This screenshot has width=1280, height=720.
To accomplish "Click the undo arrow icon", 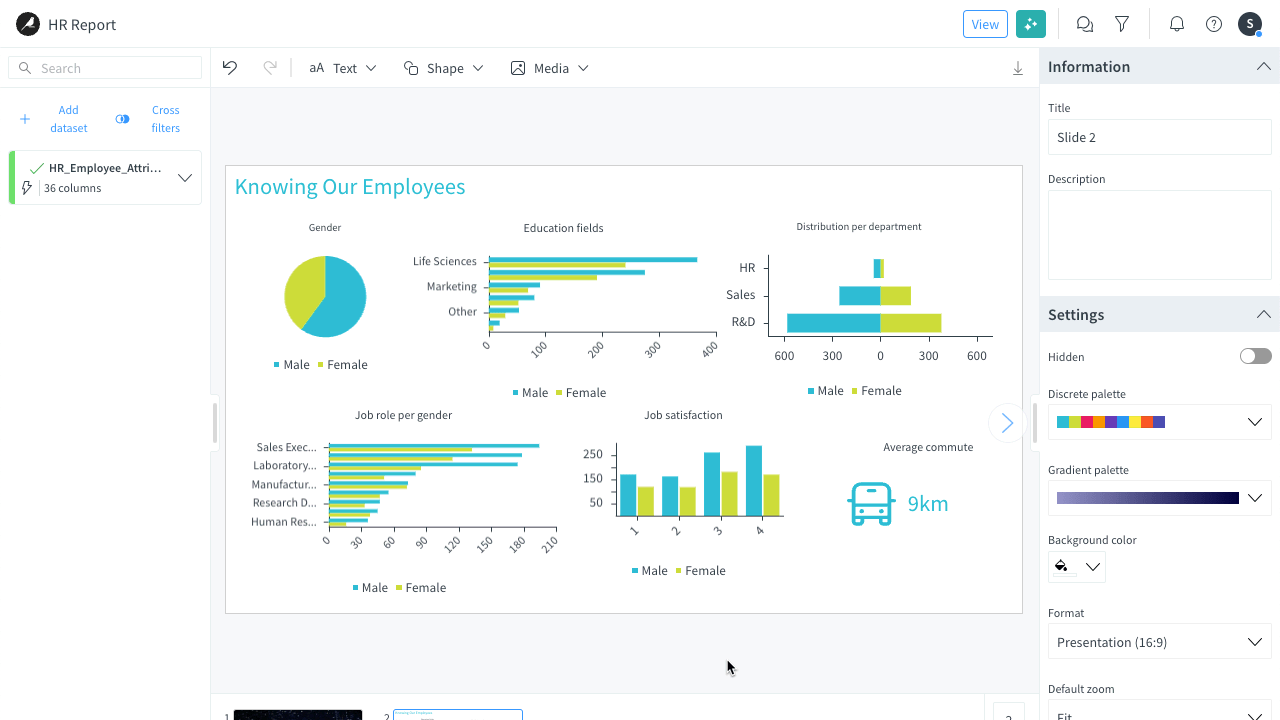I will 230,68.
